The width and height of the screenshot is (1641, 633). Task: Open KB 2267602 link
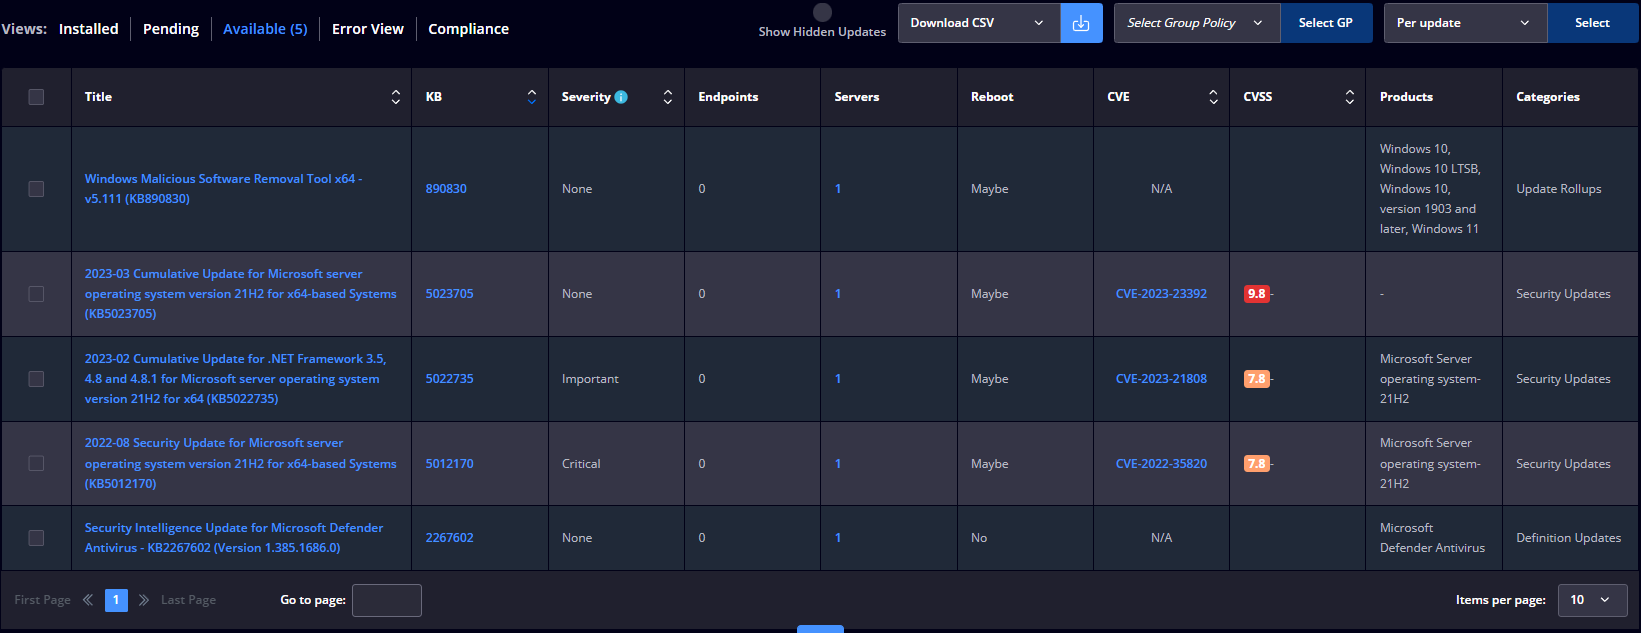click(450, 538)
